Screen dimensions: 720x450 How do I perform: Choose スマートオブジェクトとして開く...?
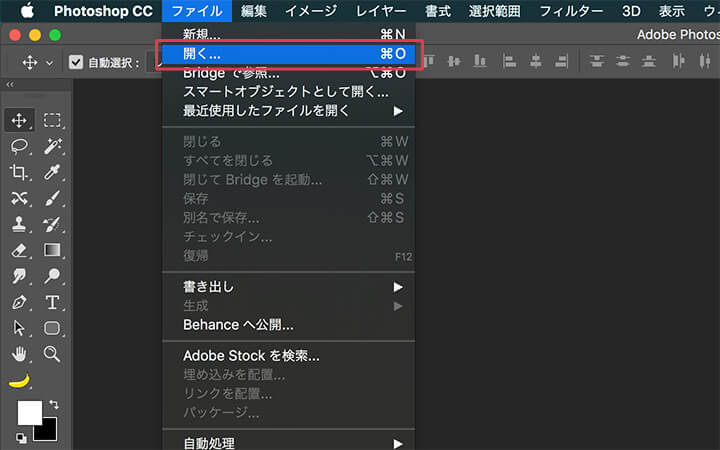point(289,92)
